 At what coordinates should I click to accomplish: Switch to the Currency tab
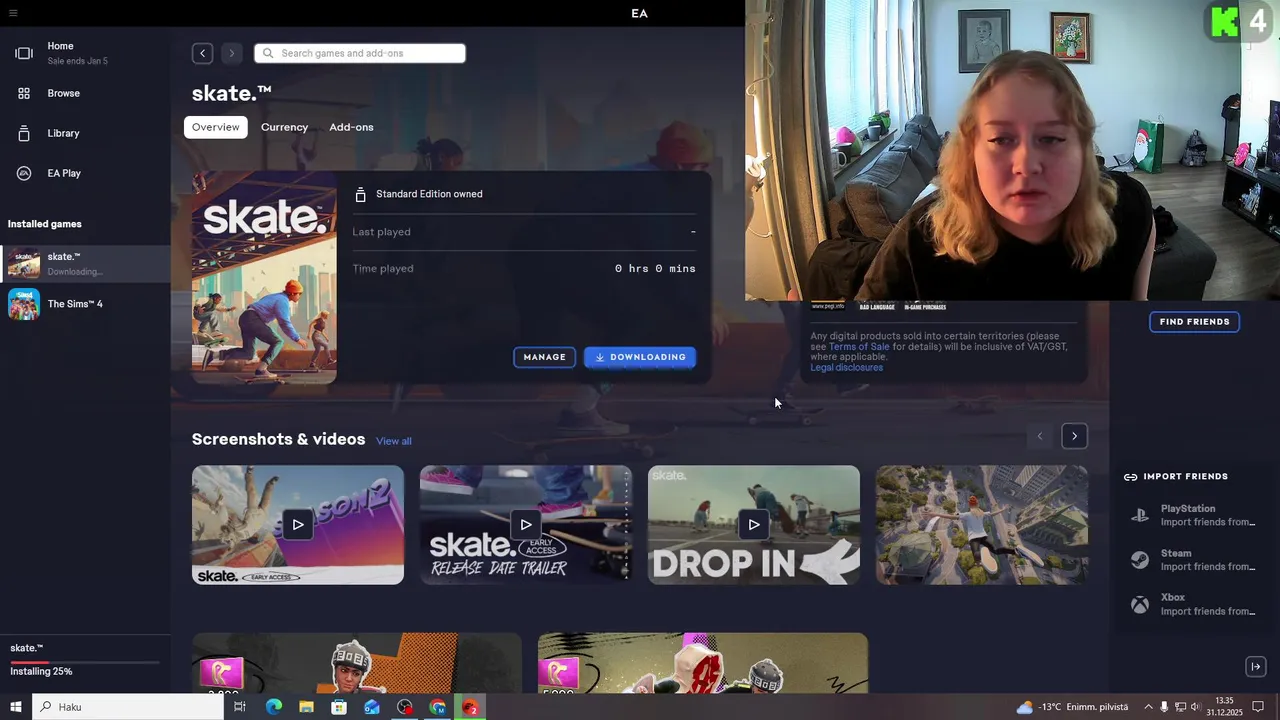pos(284,127)
